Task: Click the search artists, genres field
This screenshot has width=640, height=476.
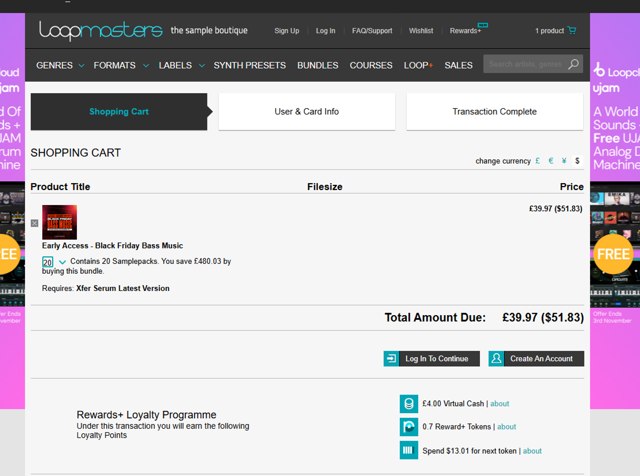Action: click(x=527, y=64)
